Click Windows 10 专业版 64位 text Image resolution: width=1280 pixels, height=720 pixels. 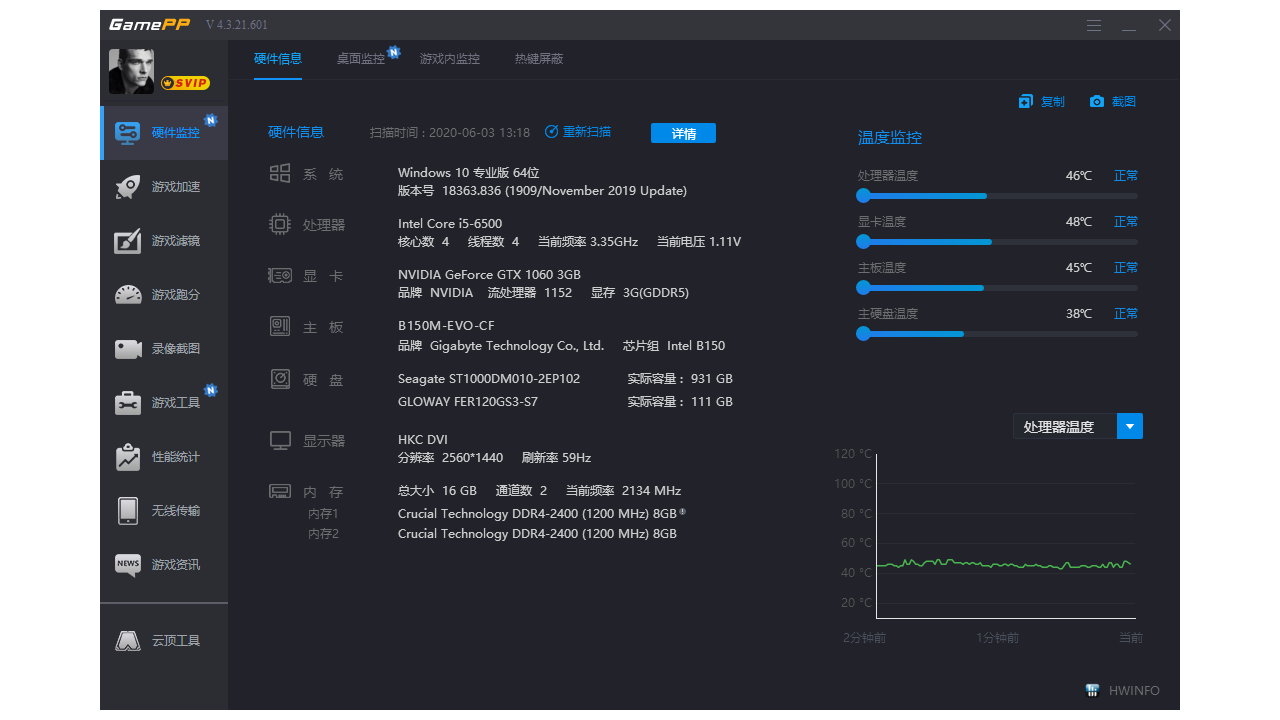pos(469,173)
